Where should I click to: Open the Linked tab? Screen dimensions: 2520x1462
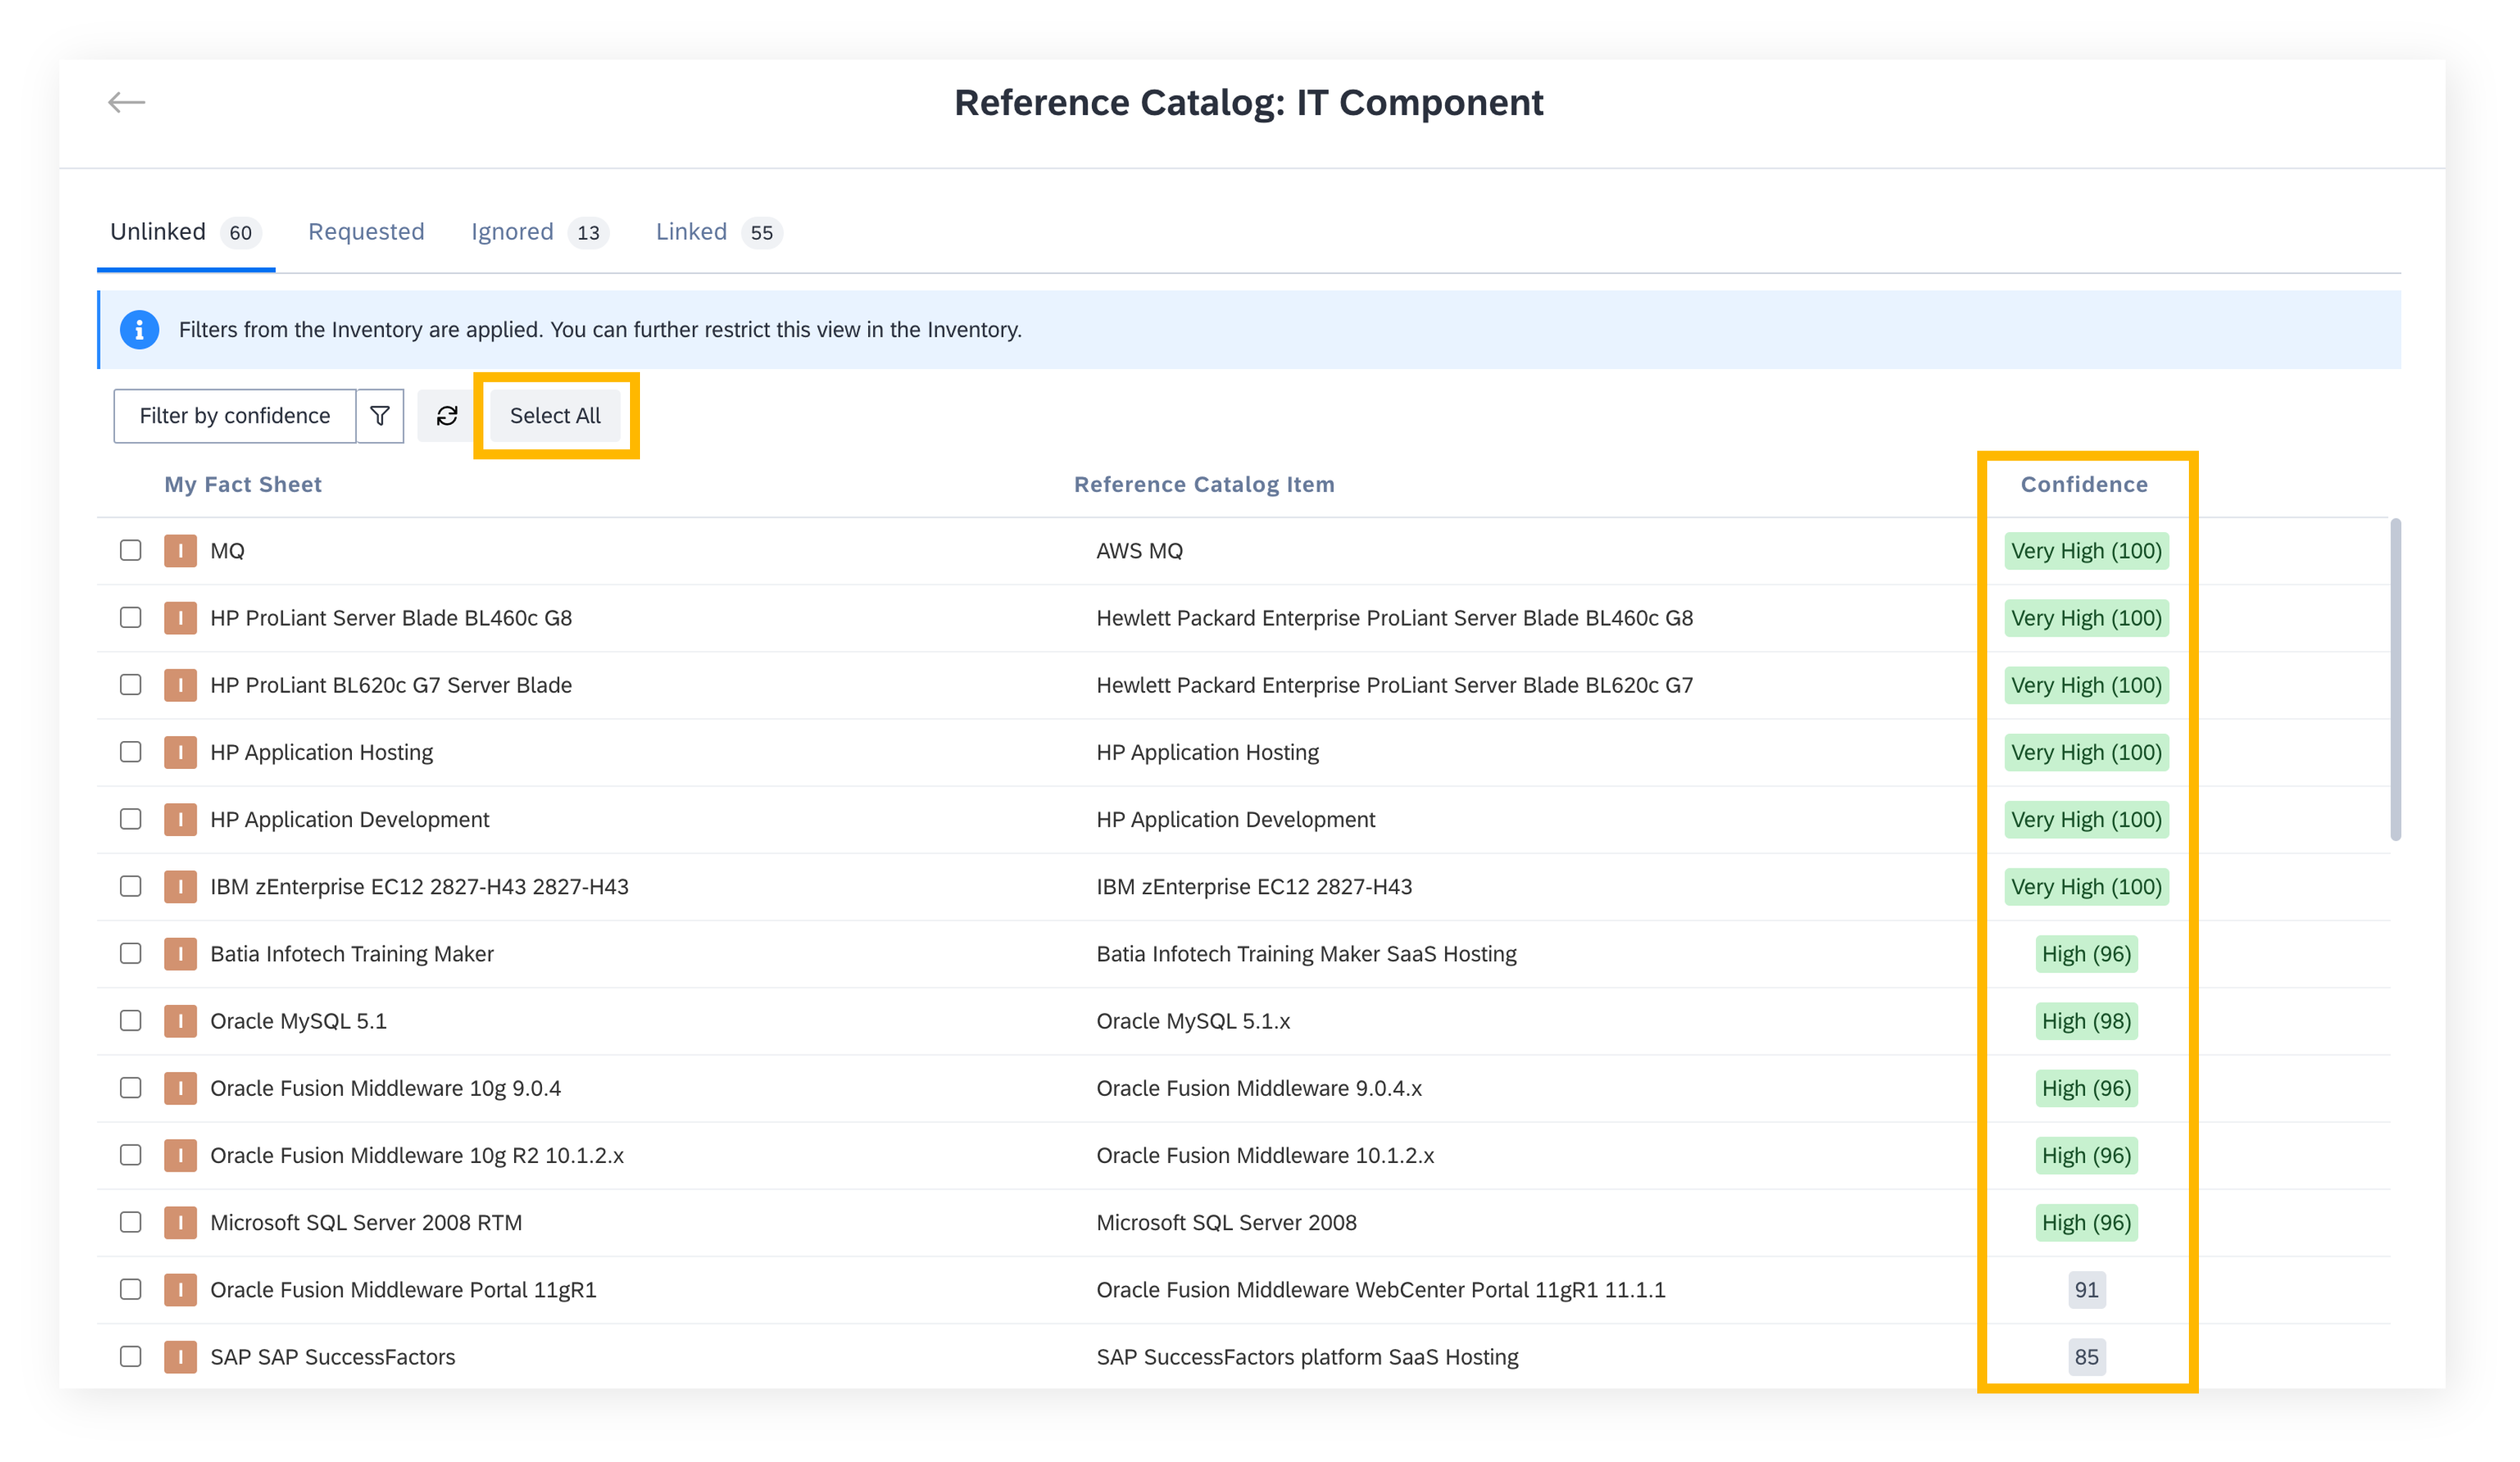coord(718,232)
